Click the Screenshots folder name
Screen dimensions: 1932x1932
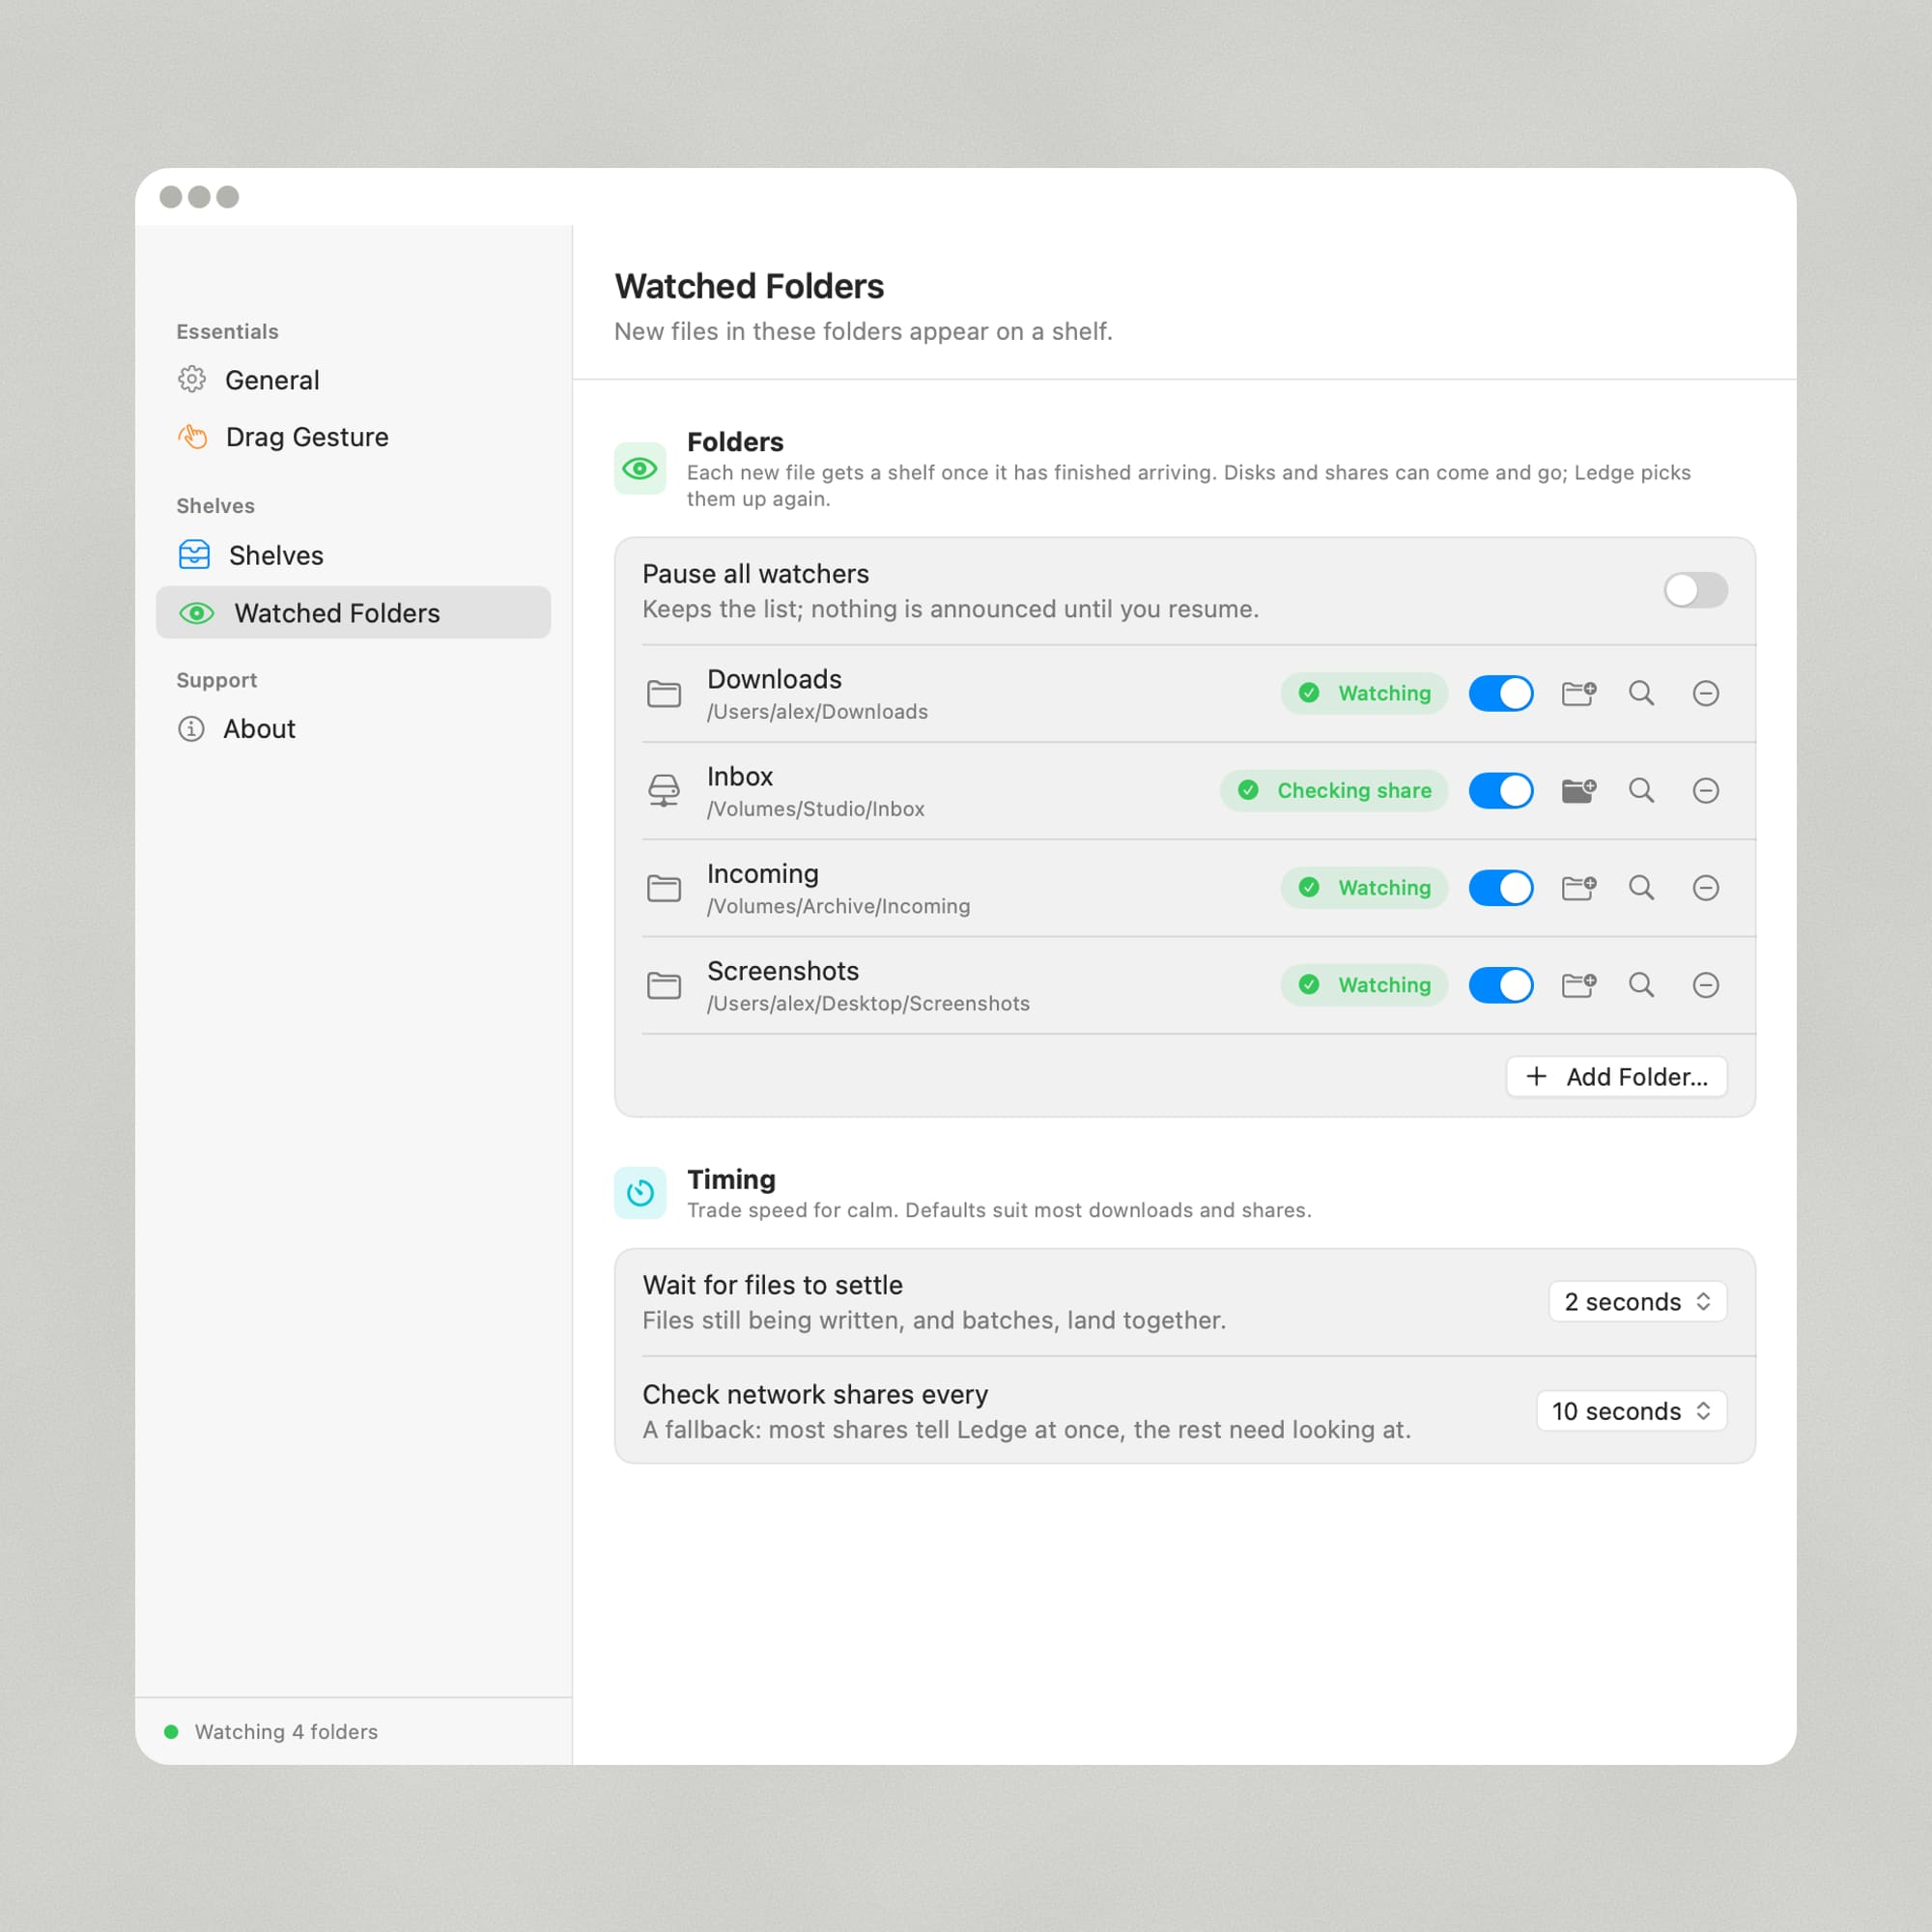tap(783, 971)
